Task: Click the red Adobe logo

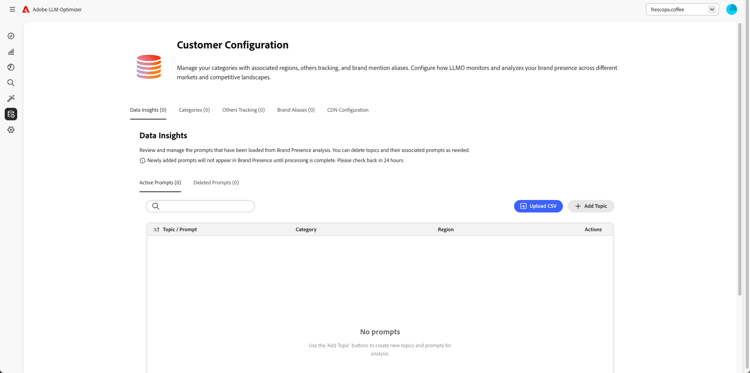Action: (x=26, y=10)
